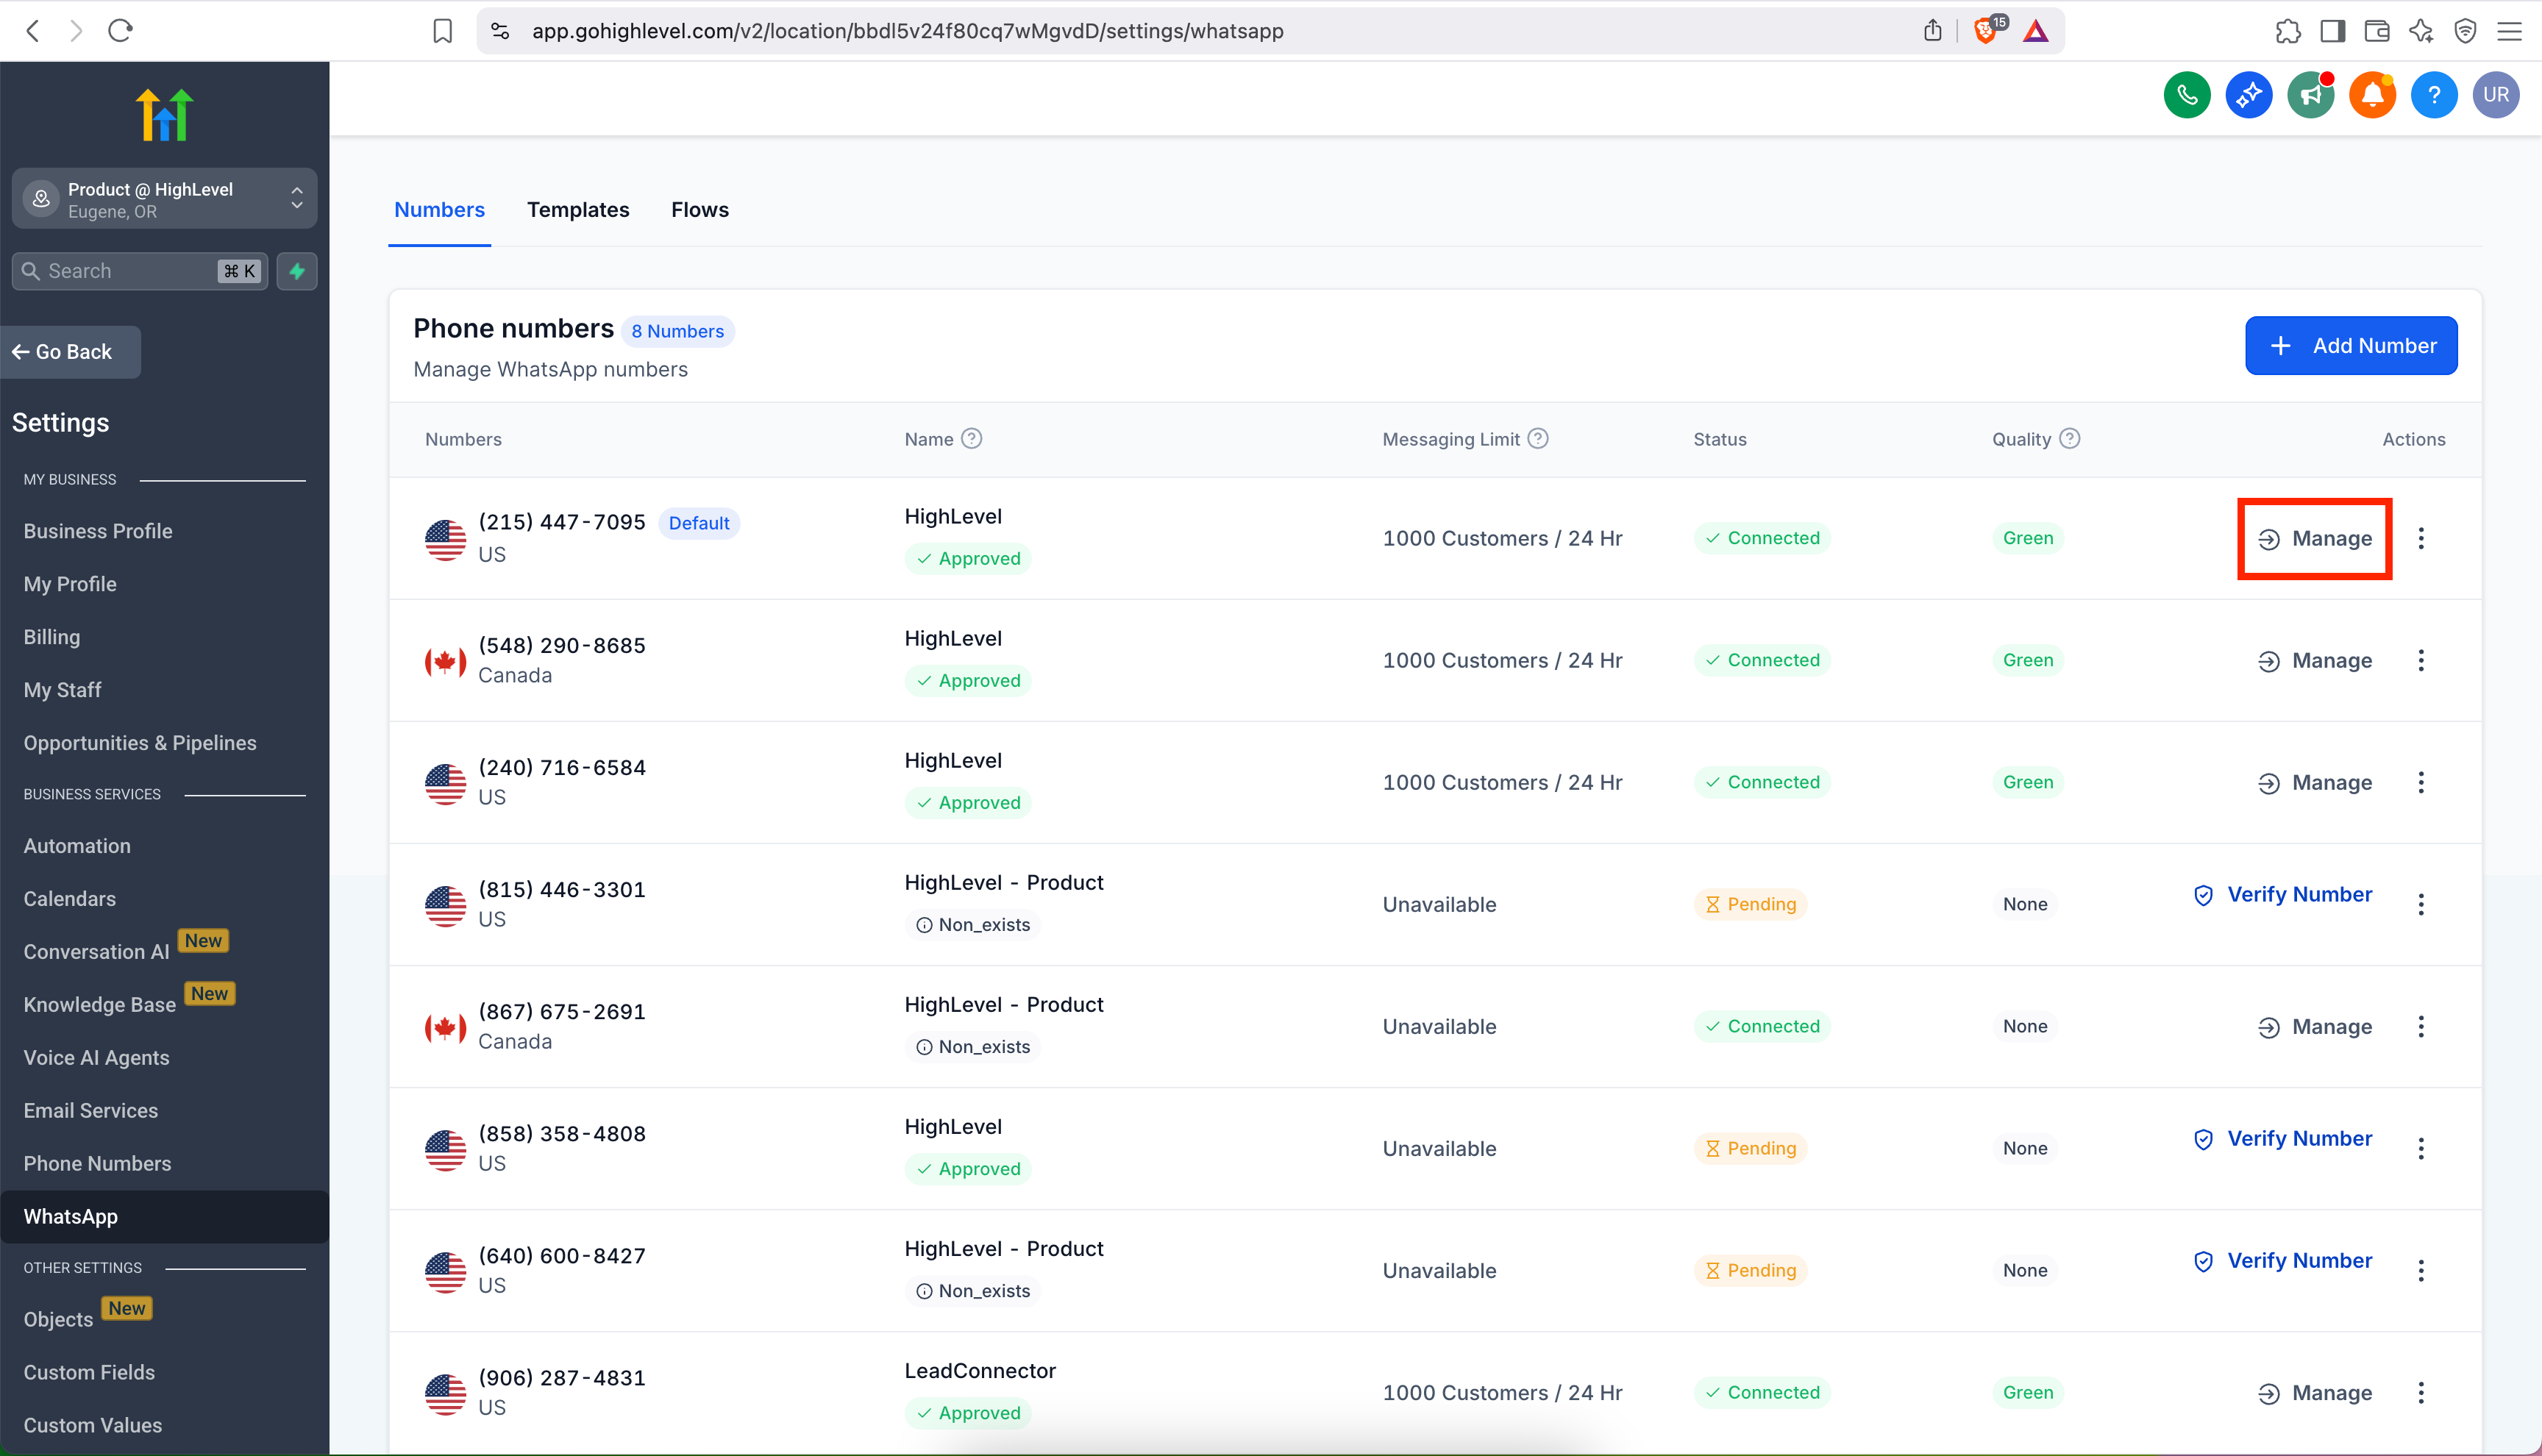Open the megaphone announcements icon
This screenshot has width=2542, height=1456.
[2311, 95]
